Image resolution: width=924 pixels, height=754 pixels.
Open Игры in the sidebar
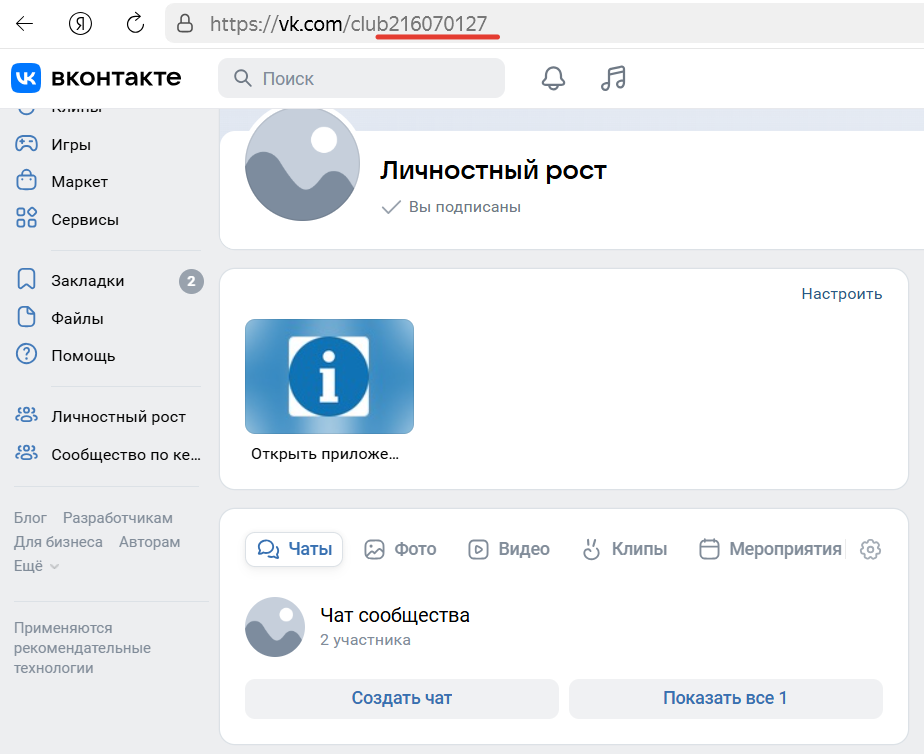click(x=71, y=144)
